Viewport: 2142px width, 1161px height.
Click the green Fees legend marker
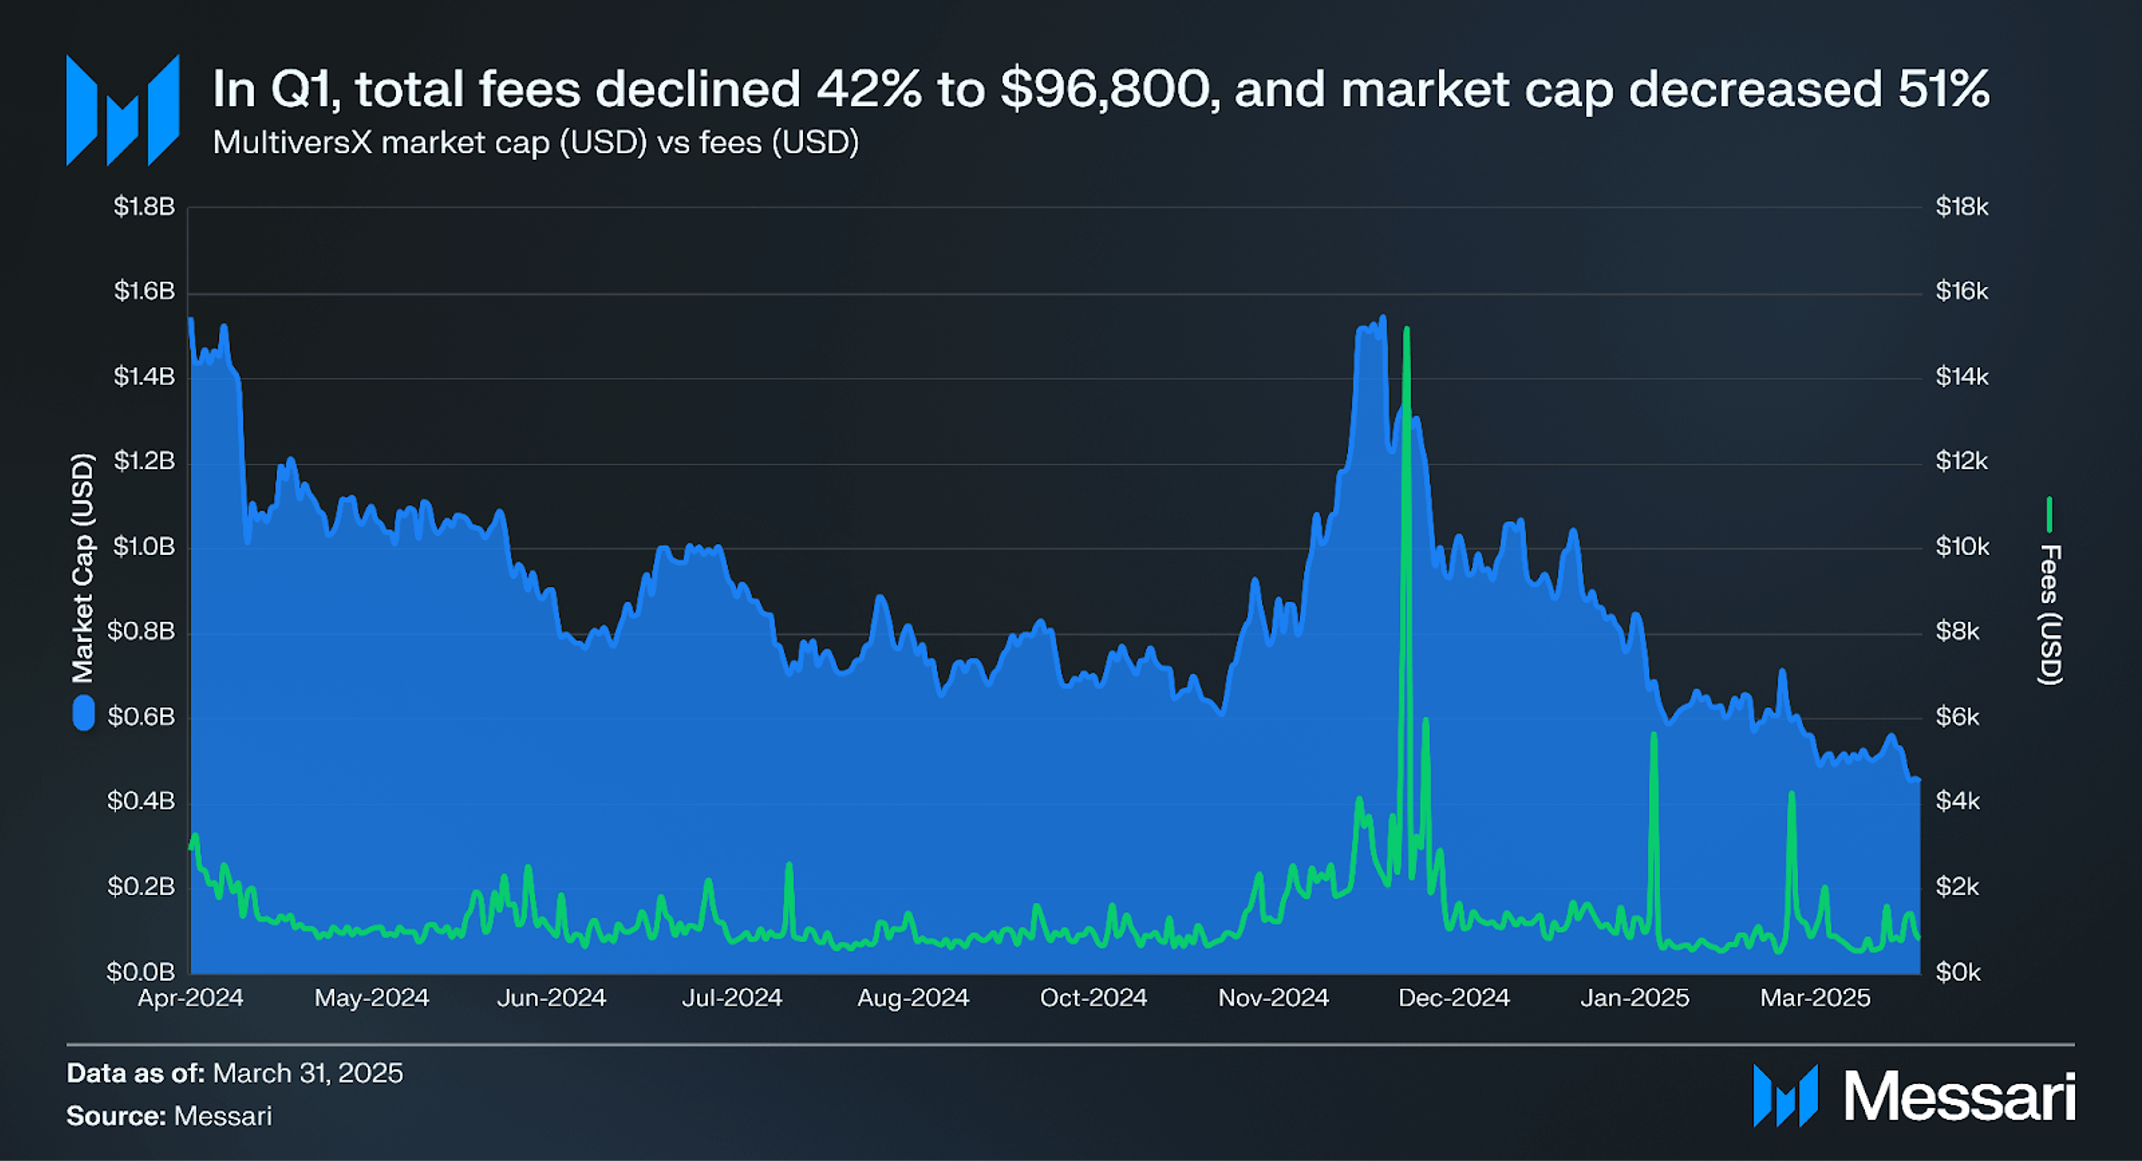2049,514
